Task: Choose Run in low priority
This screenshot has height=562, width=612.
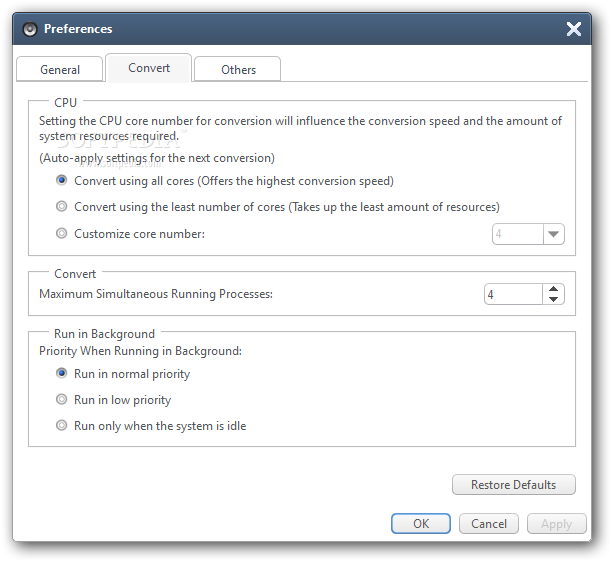Action: click(x=61, y=399)
